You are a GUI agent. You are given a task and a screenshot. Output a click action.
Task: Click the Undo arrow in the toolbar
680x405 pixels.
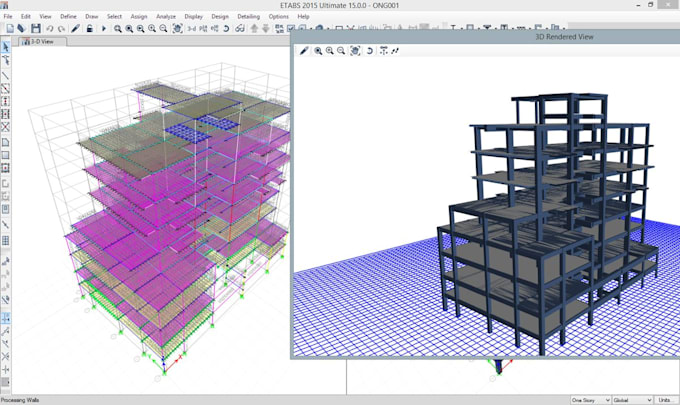(x=49, y=28)
